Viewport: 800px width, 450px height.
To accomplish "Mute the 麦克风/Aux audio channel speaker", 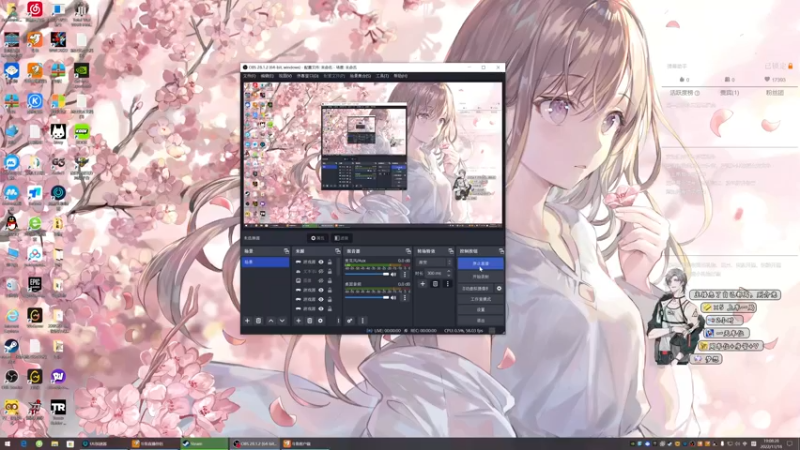I will point(393,274).
